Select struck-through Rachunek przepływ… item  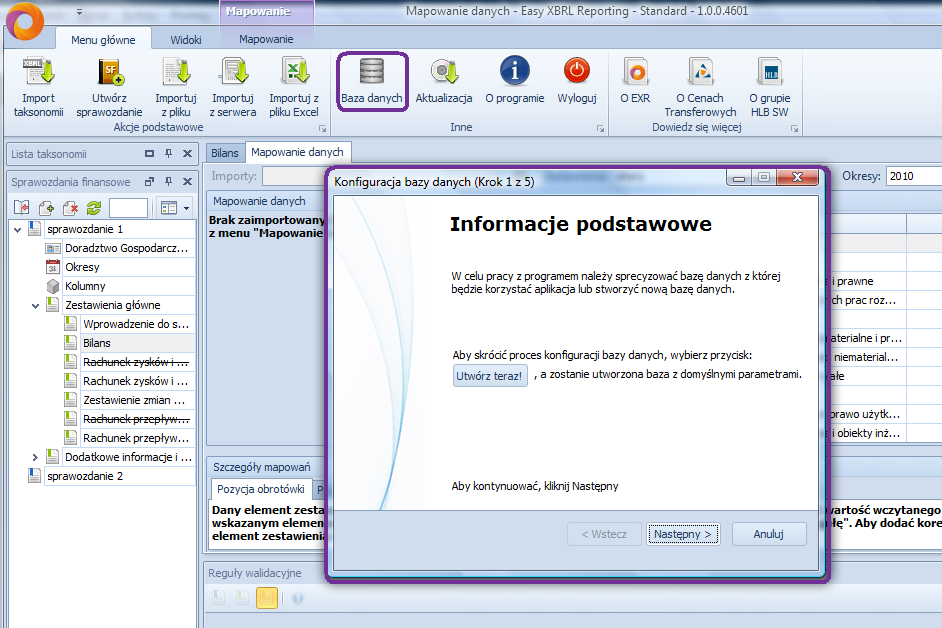(136, 419)
